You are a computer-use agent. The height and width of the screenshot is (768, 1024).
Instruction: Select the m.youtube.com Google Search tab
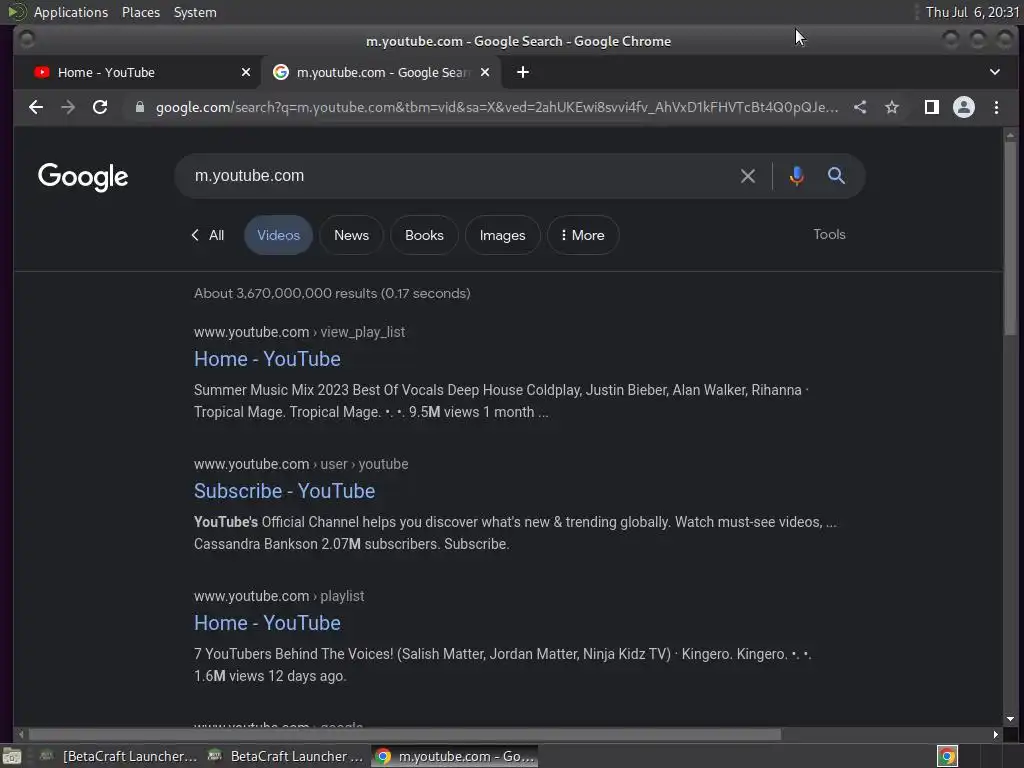click(382, 72)
